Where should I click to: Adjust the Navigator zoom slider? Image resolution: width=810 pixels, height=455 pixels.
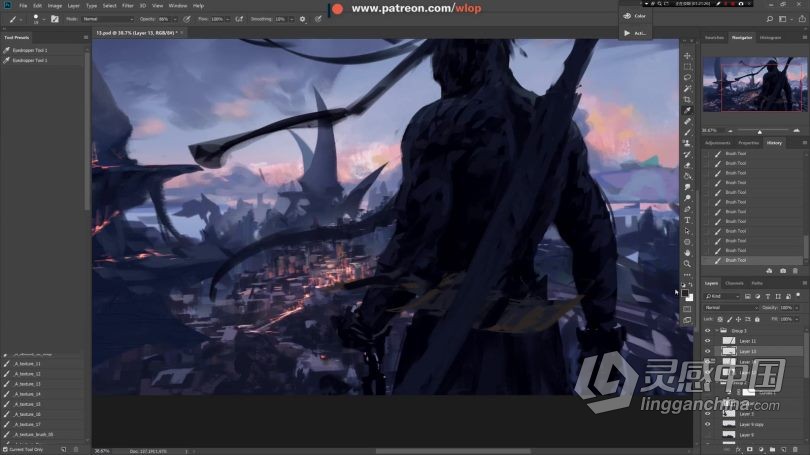click(x=759, y=131)
